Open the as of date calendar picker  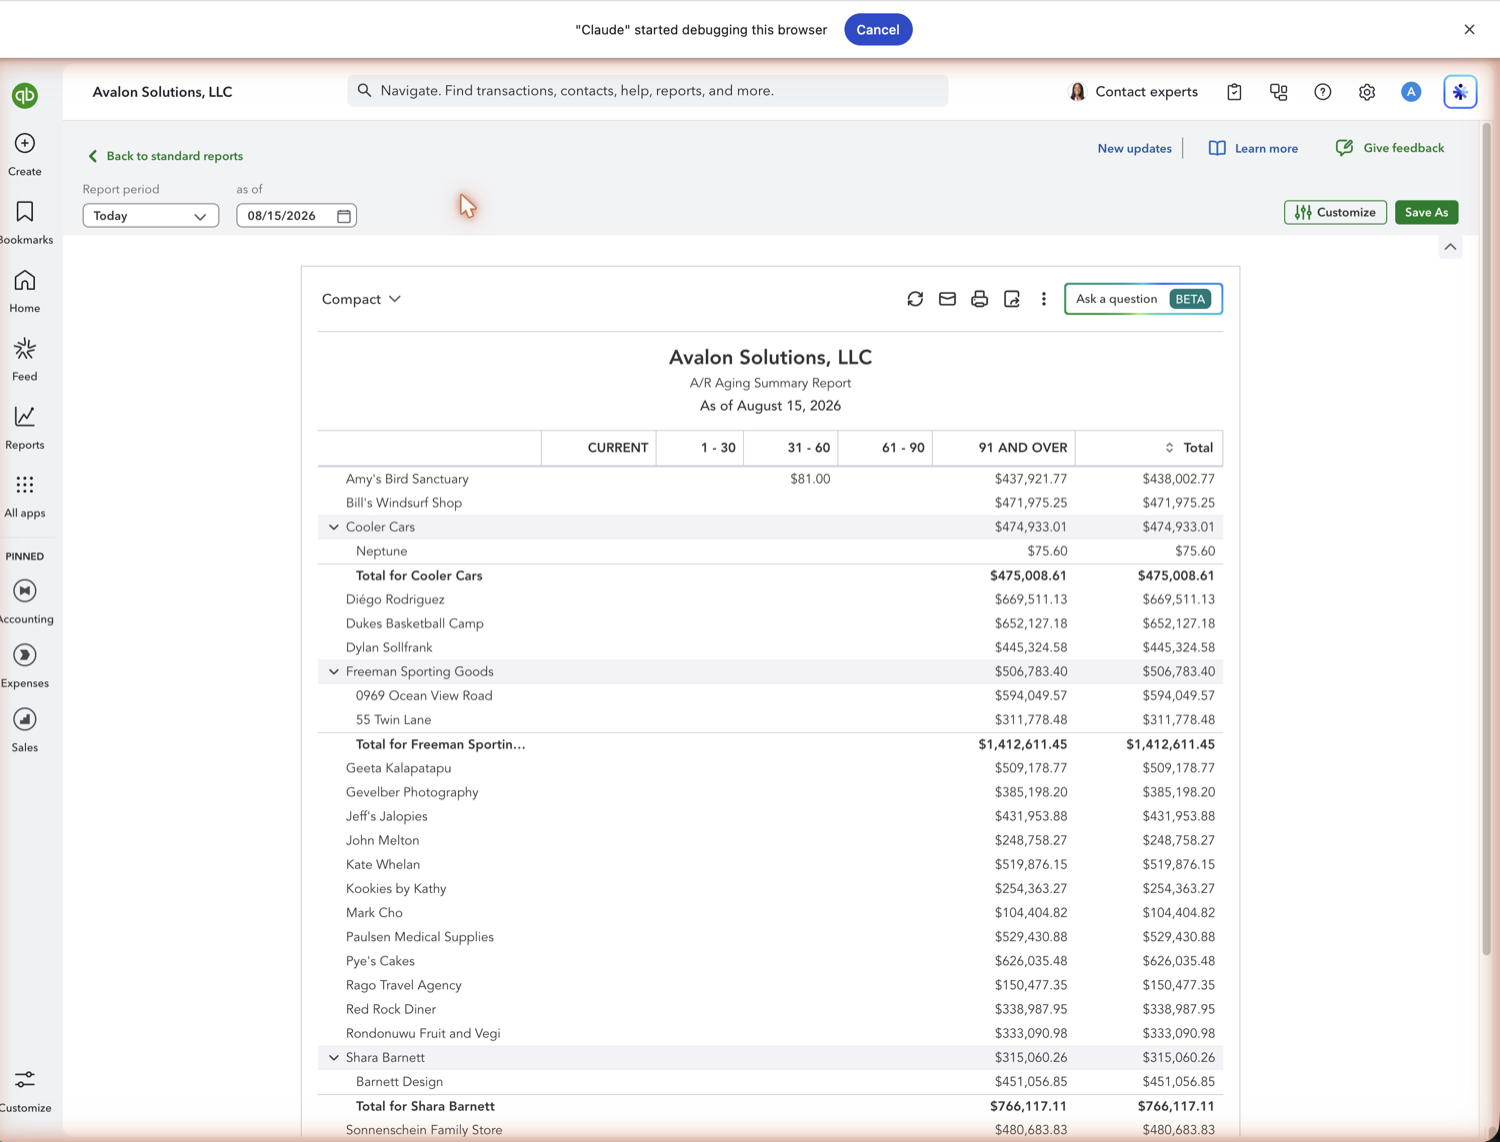343,216
